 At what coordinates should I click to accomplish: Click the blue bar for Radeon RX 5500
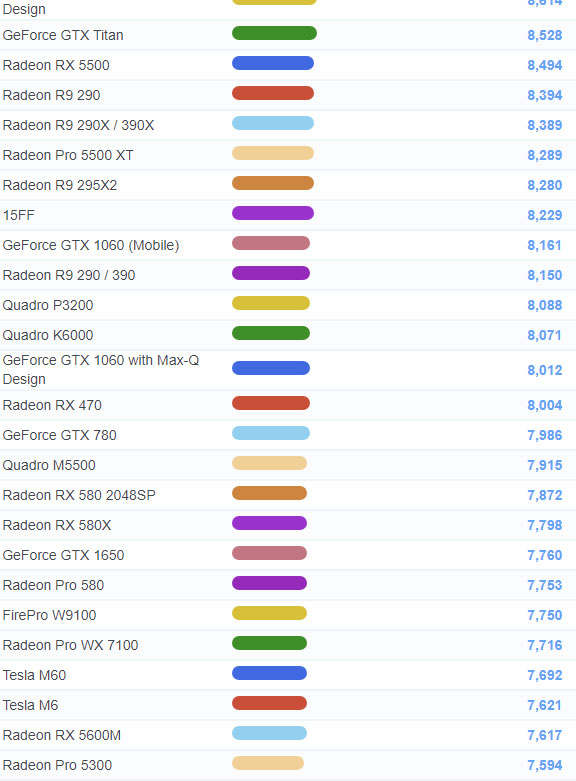coord(273,63)
